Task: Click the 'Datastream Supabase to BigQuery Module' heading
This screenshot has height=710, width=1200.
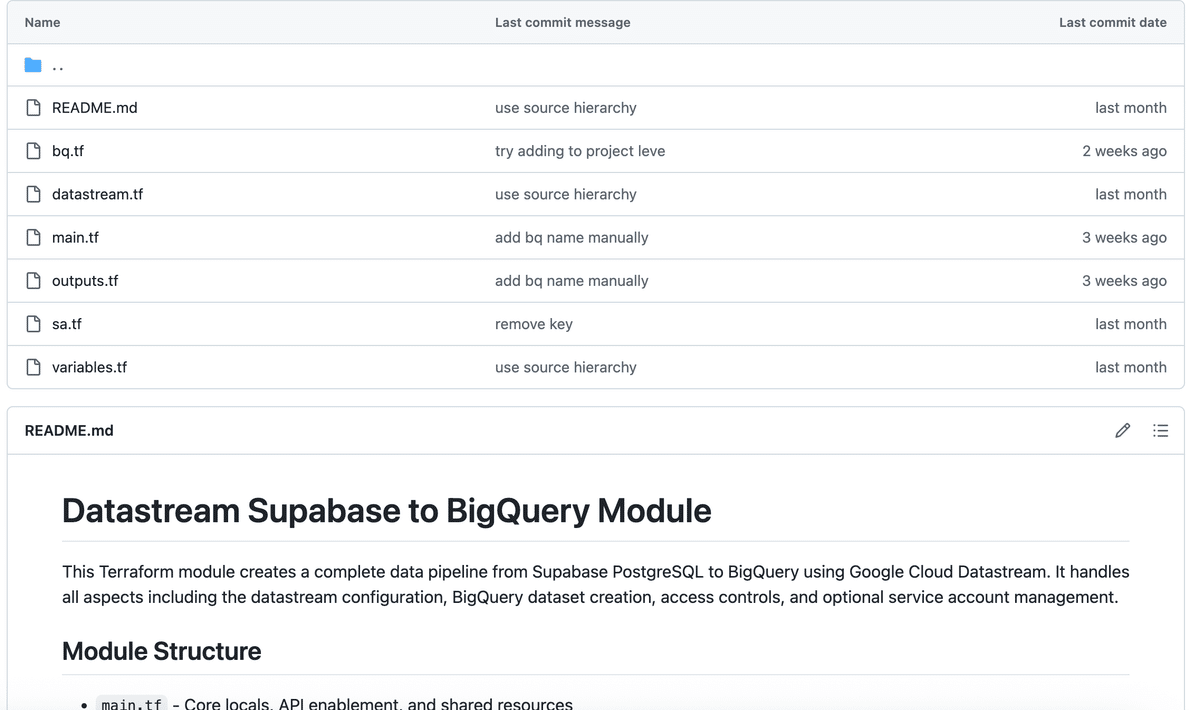Action: pyautogui.click(x=386, y=511)
